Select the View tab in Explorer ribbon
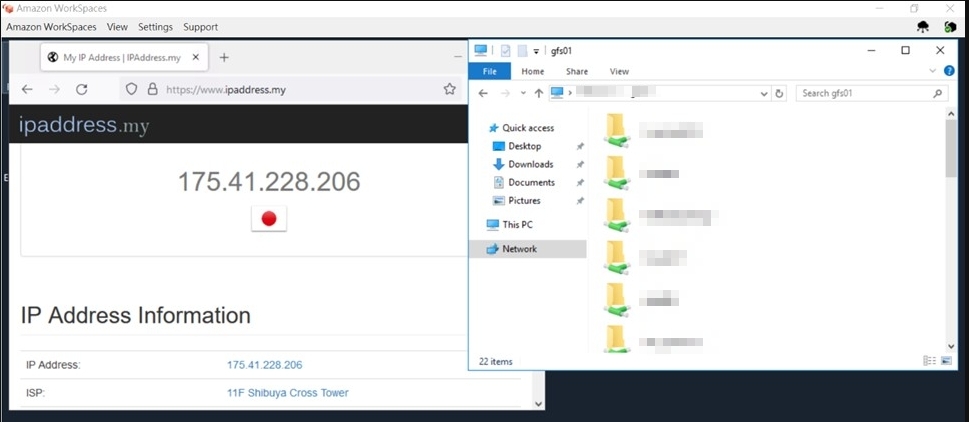The height and width of the screenshot is (422, 969). [619, 71]
